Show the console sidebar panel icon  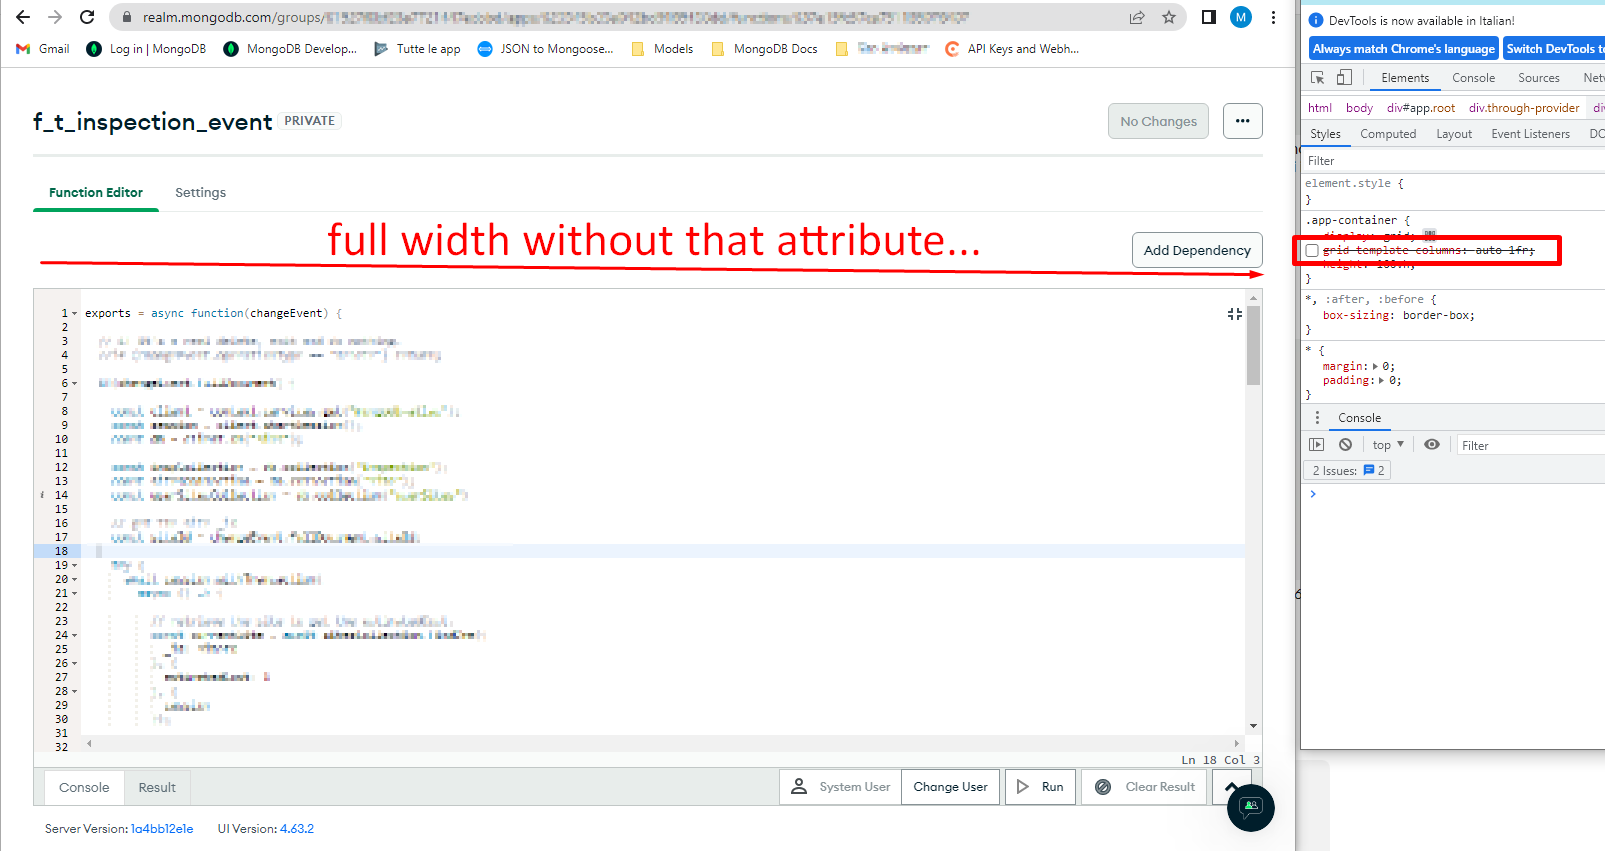click(x=1317, y=445)
